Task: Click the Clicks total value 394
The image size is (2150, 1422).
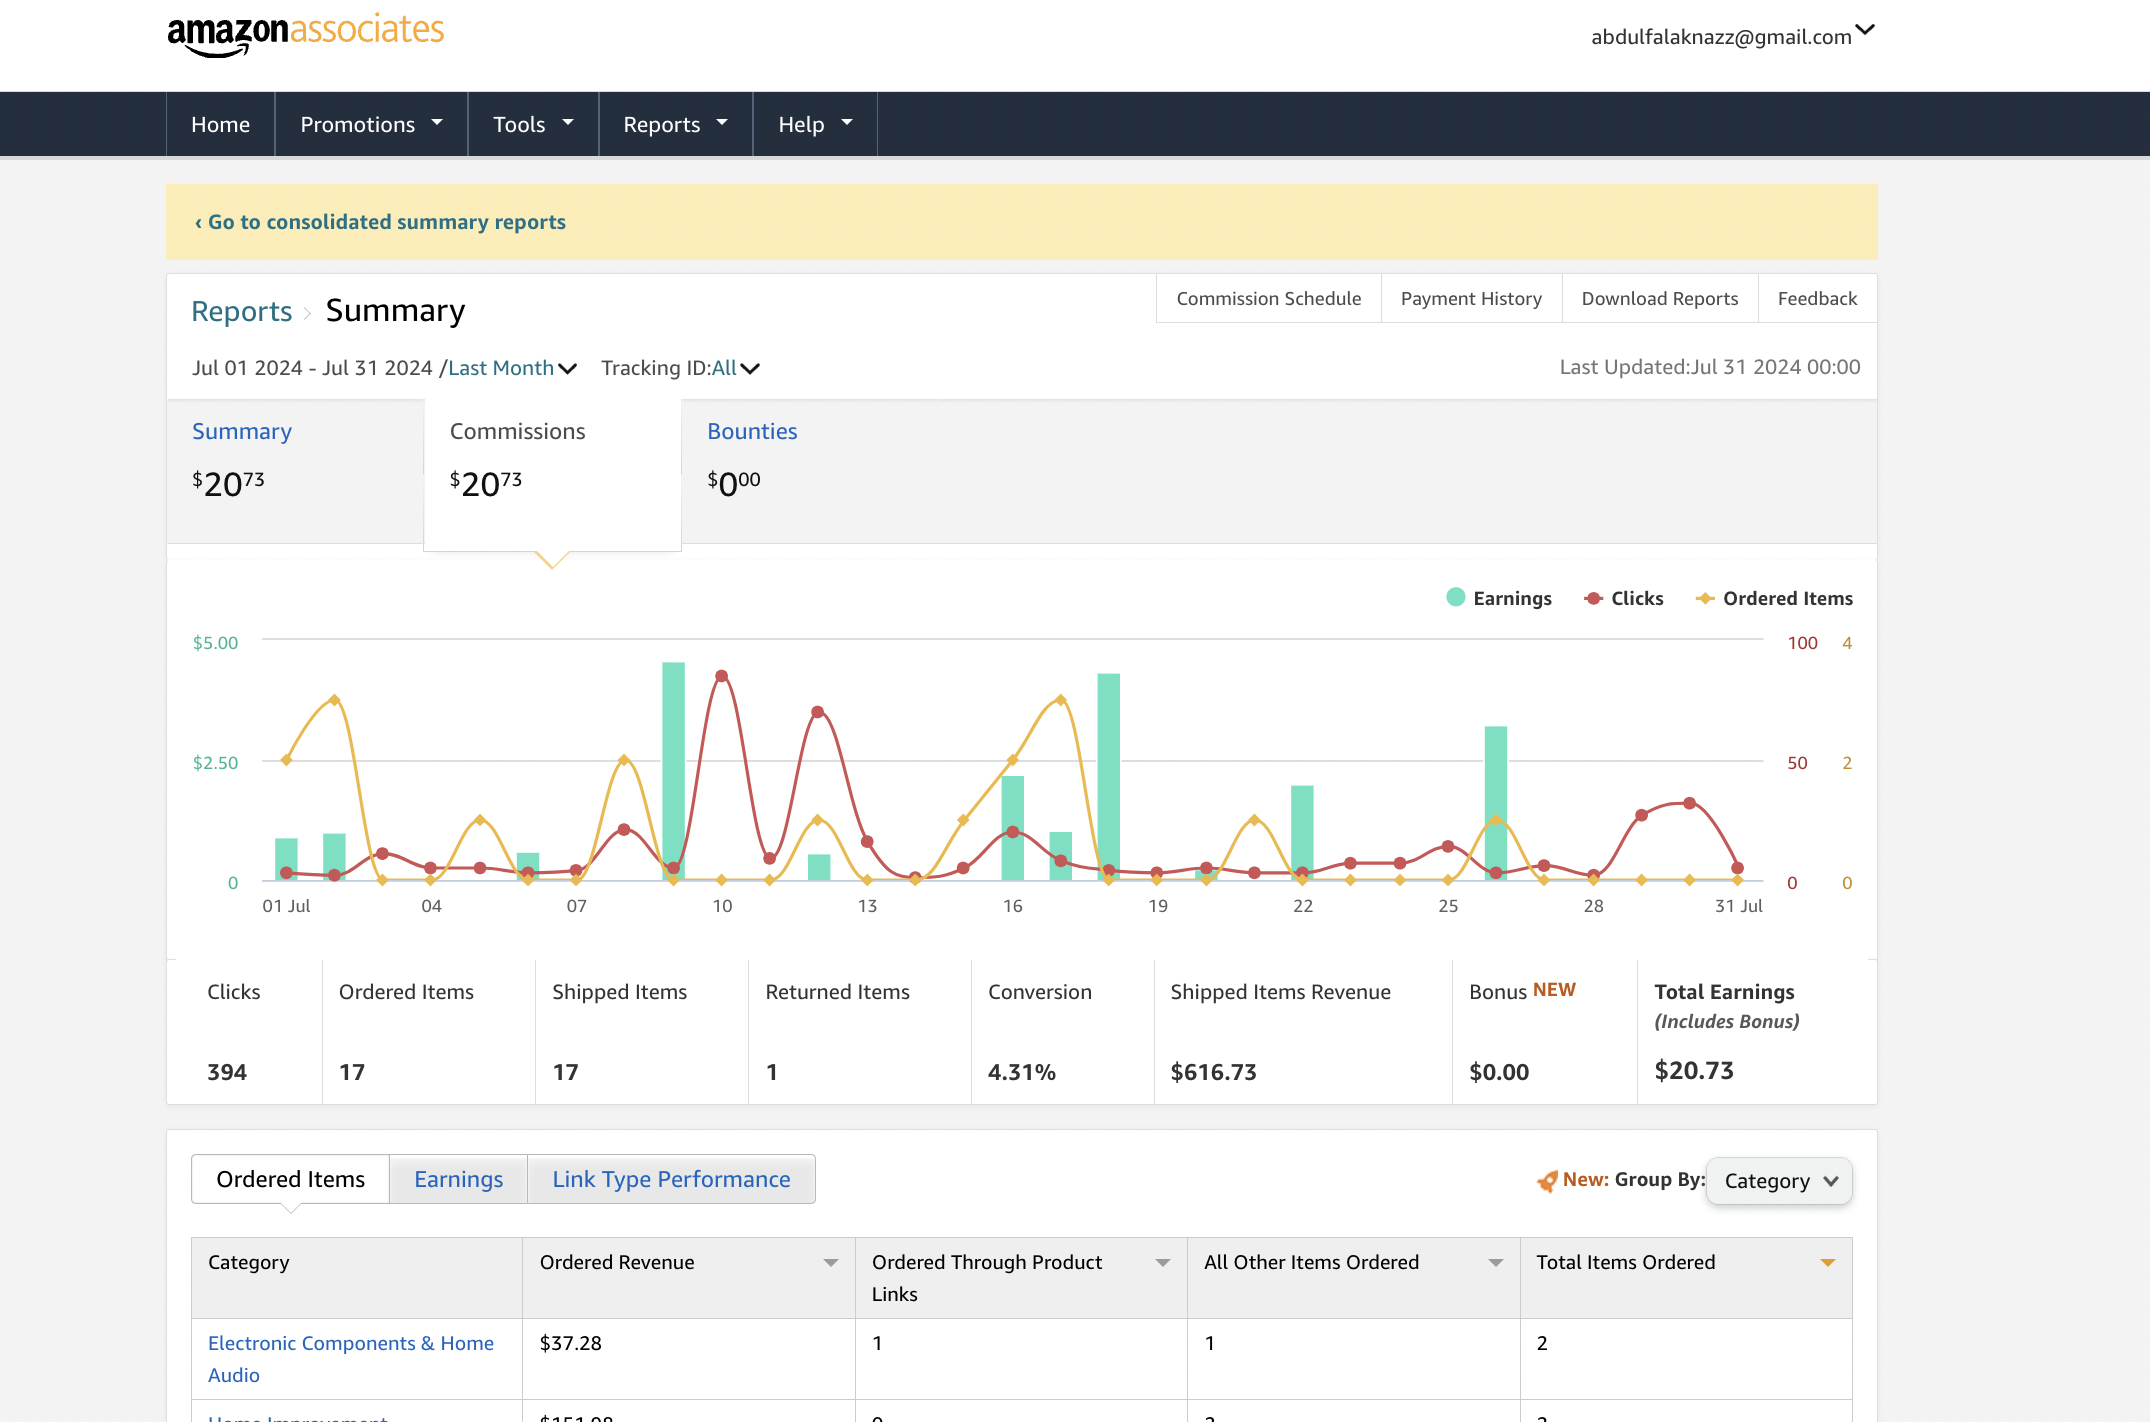Action: [227, 1072]
